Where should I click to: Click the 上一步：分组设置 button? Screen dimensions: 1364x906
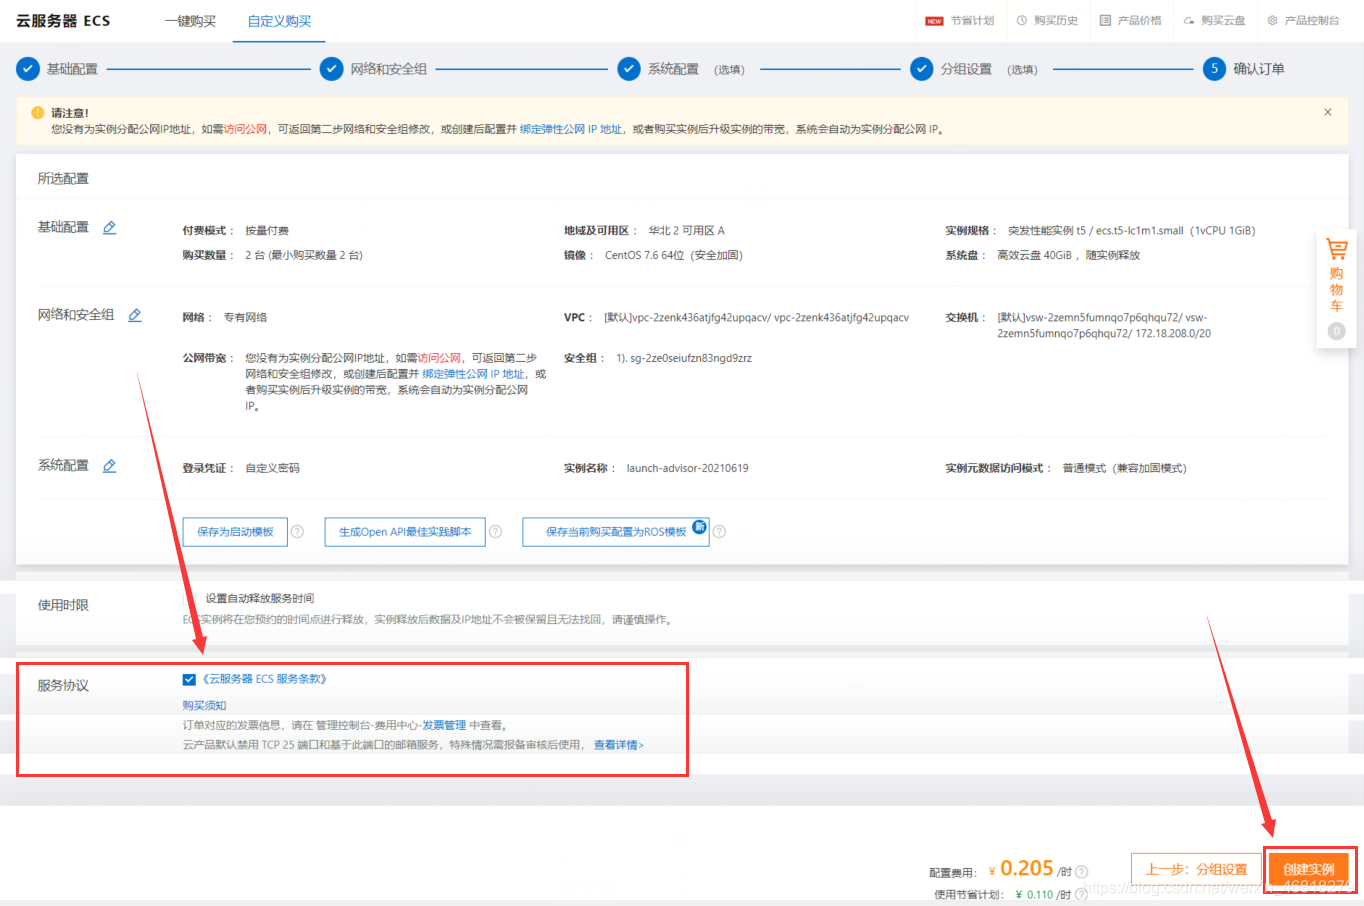[x=1196, y=869]
